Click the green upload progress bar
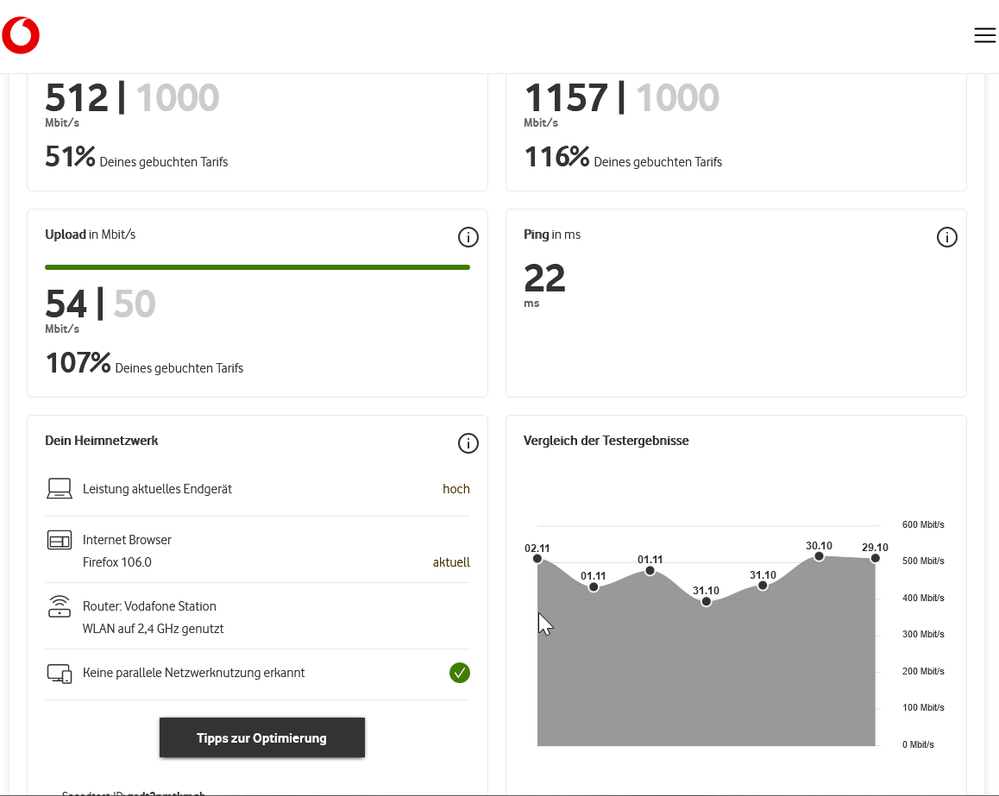 (257, 267)
